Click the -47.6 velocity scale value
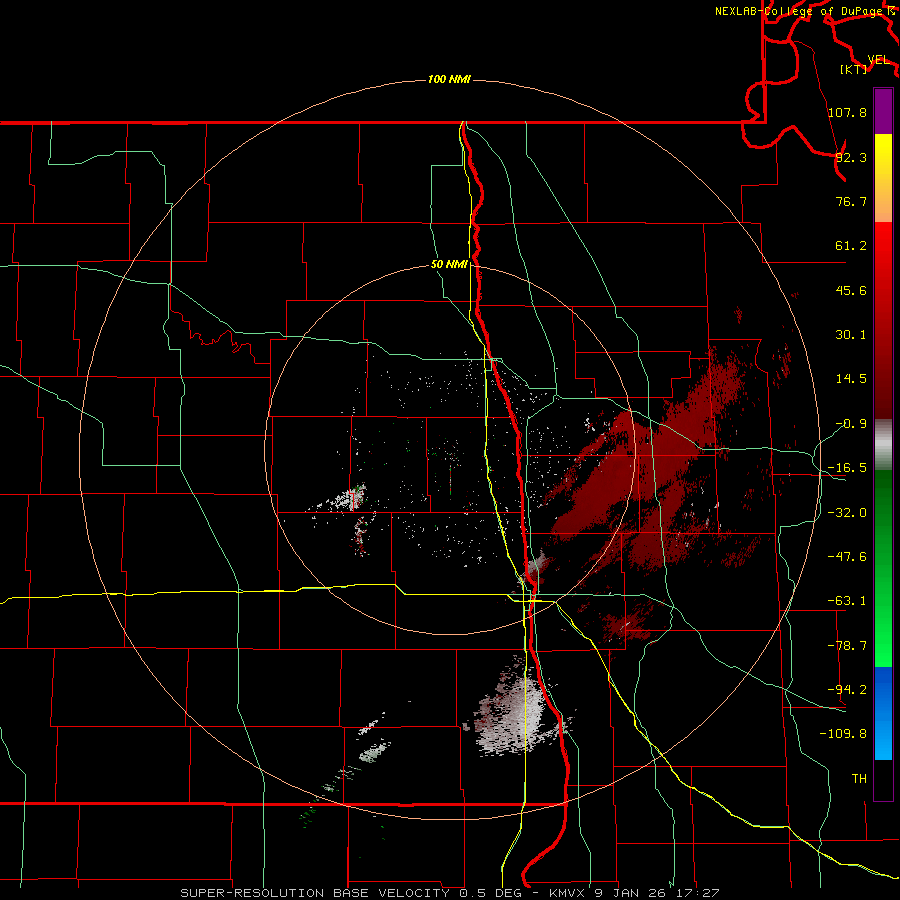Viewport: 900px width, 900px height. pos(847,557)
